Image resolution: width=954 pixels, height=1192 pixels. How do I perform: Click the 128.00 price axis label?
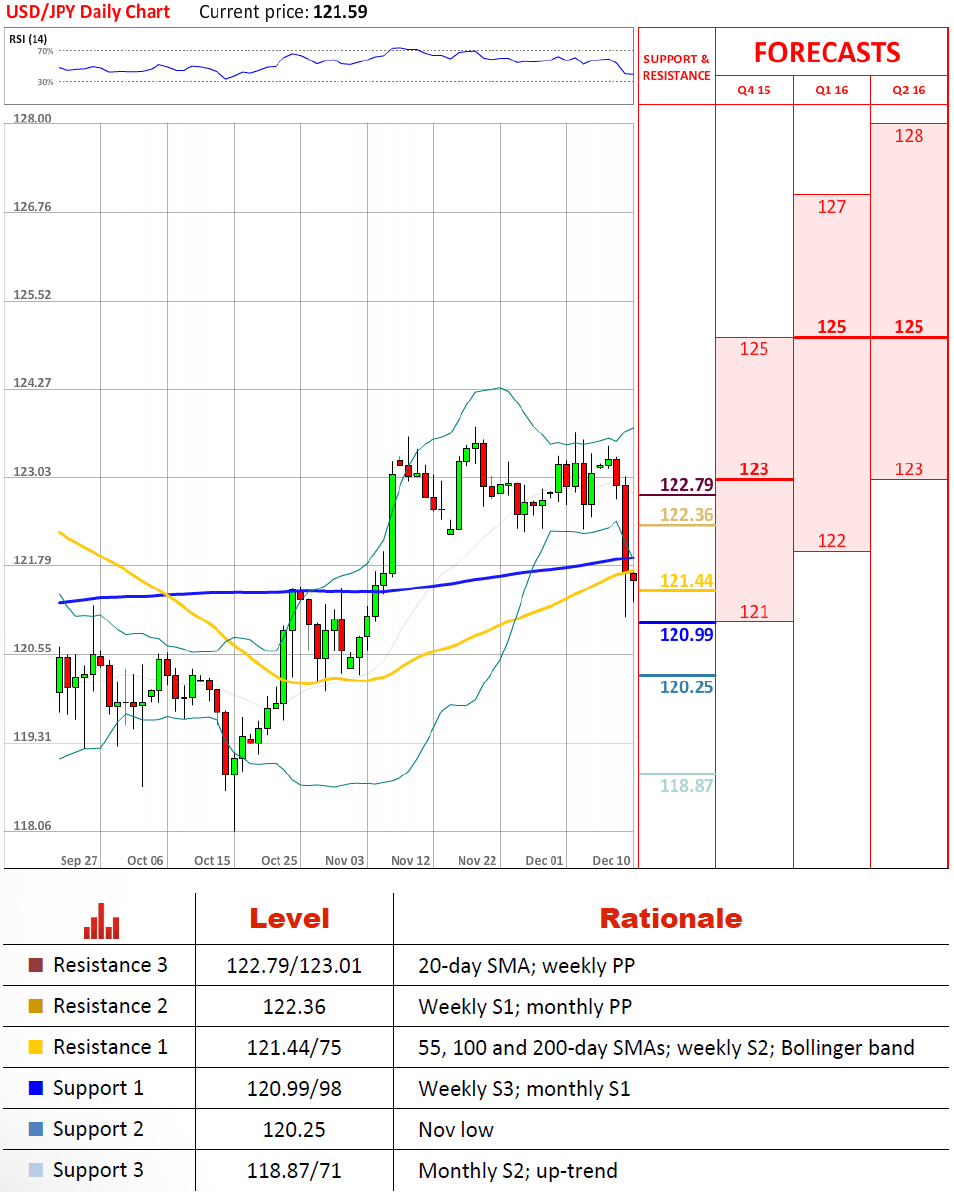pos(33,118)
